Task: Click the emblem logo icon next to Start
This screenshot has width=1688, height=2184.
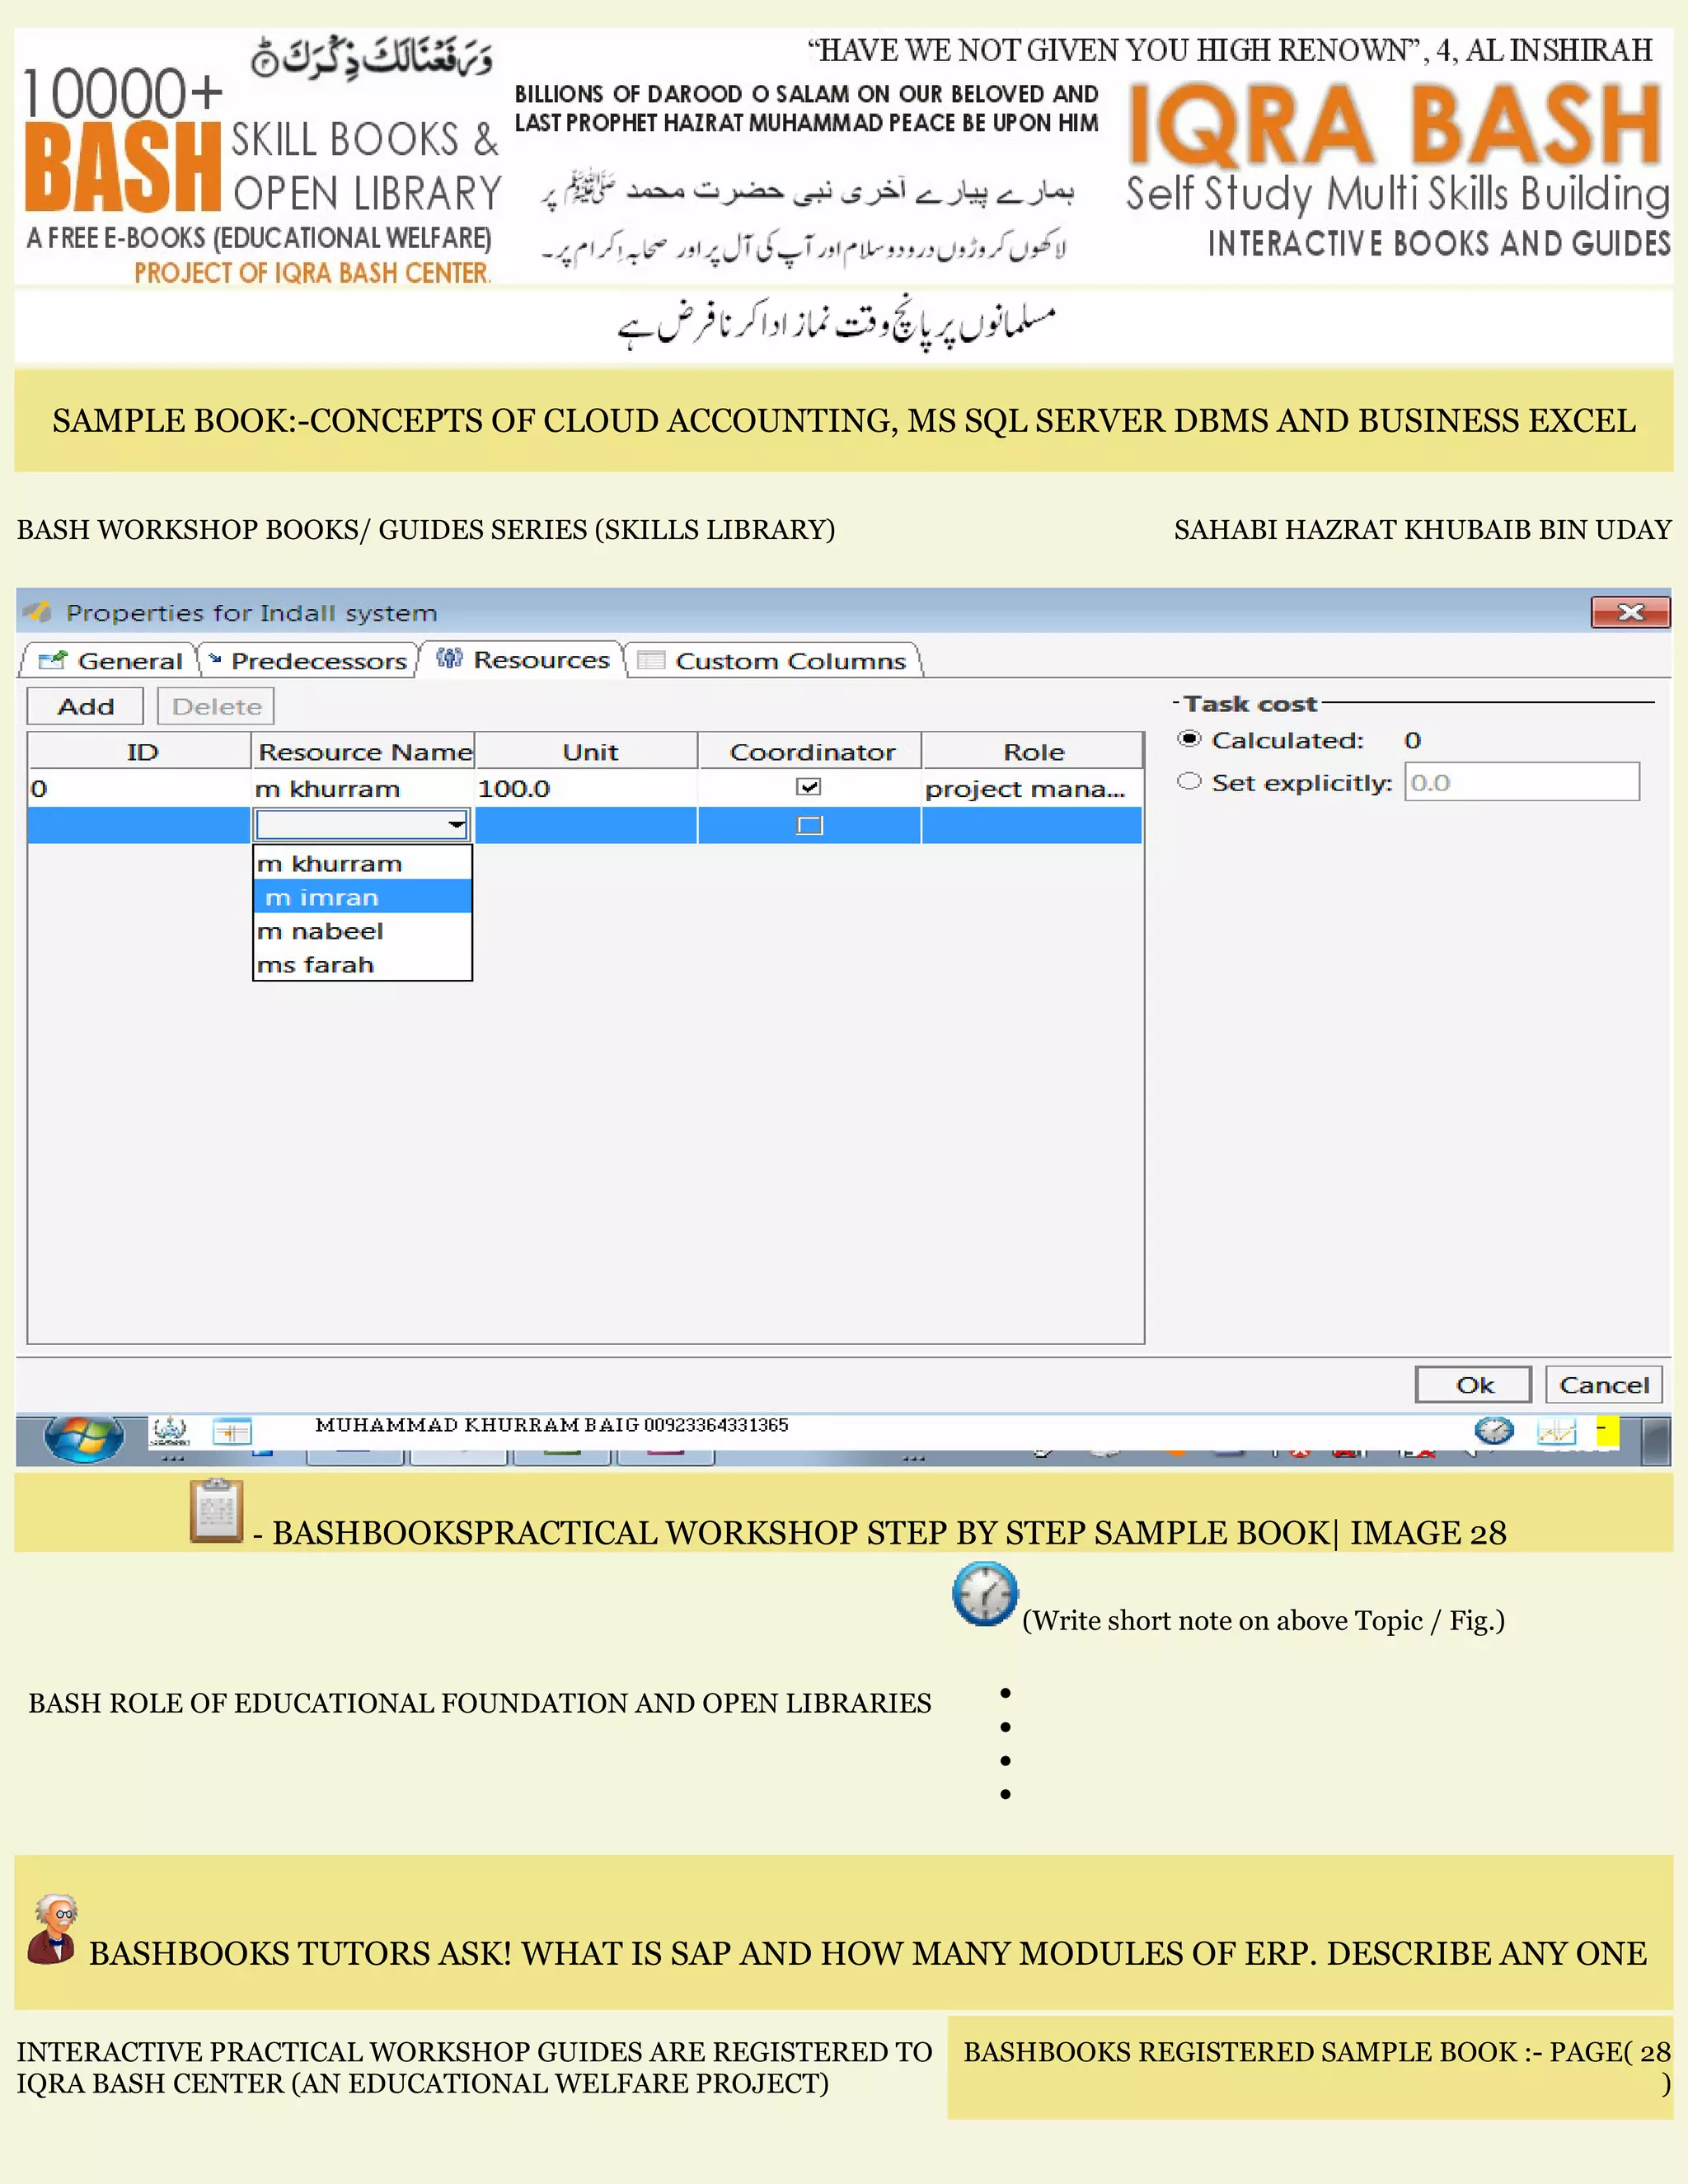Action: (169, 1432)
